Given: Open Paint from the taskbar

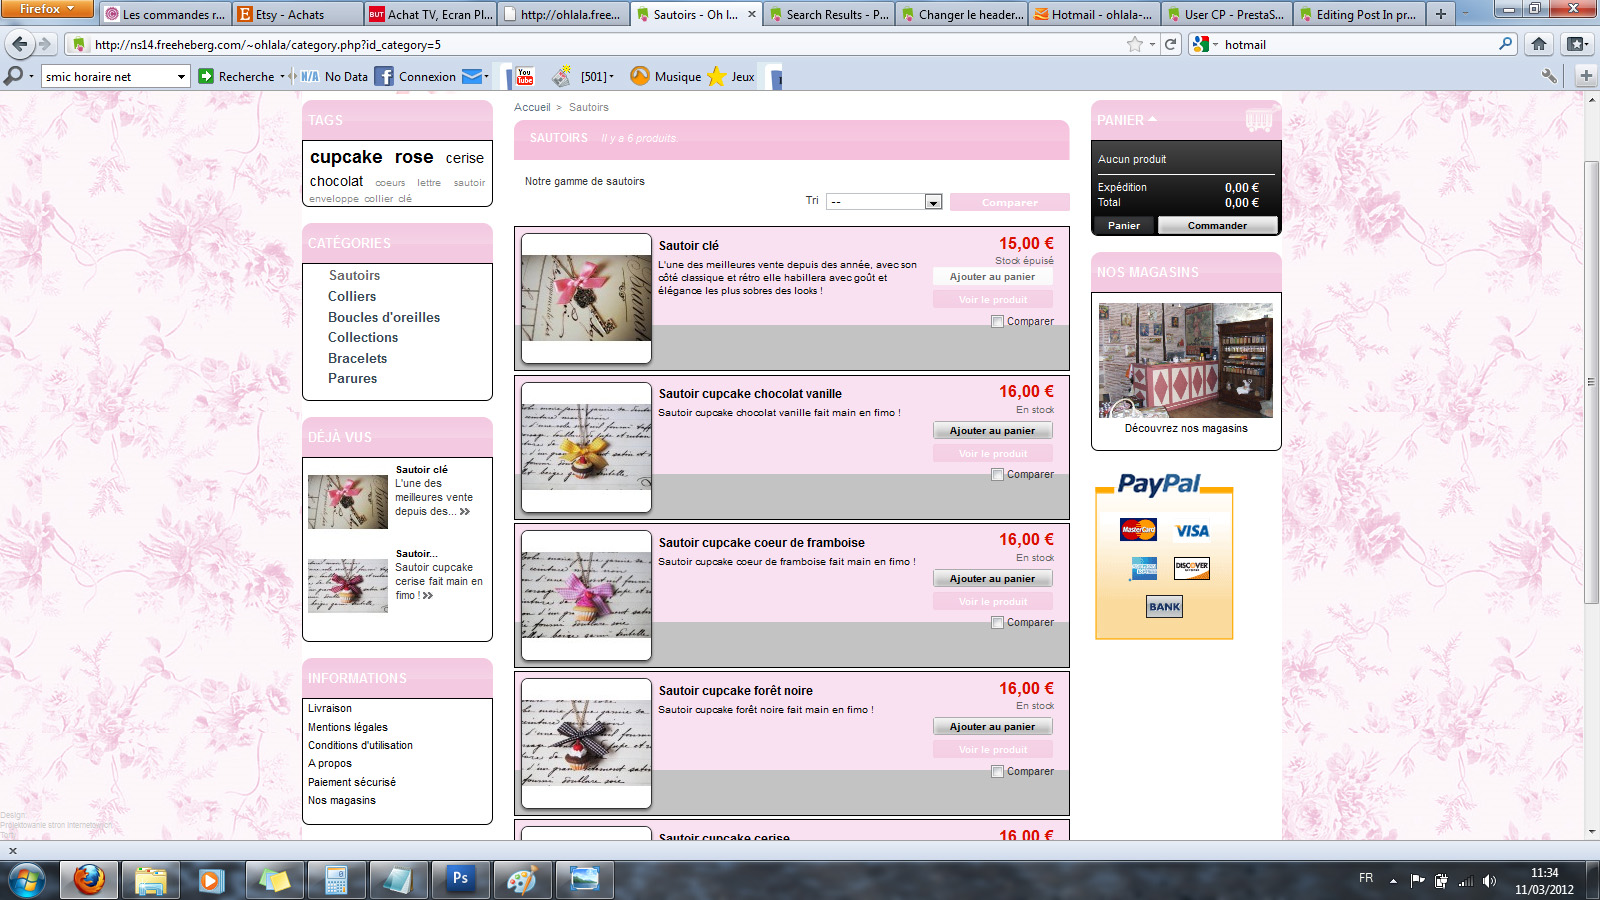Looking at the screenshot, I should (522, 879).
